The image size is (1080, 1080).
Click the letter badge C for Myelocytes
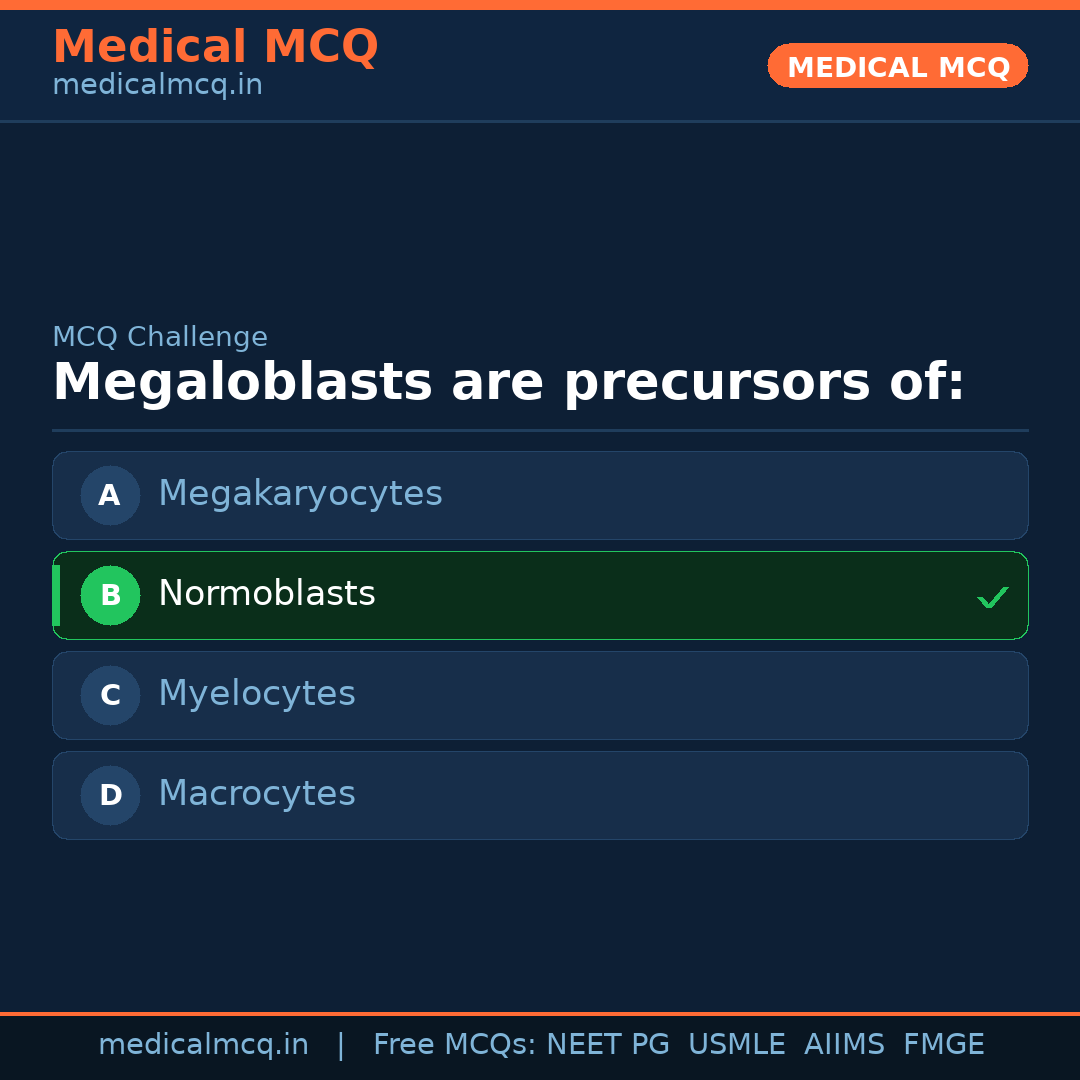pyautogui.click(x=110, y=695)
